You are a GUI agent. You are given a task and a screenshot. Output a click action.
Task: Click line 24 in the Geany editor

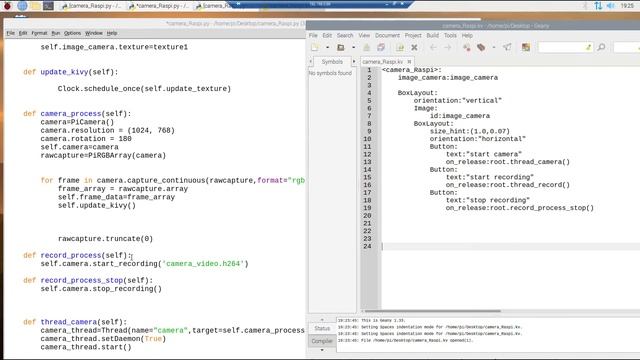tap(510, 247)
